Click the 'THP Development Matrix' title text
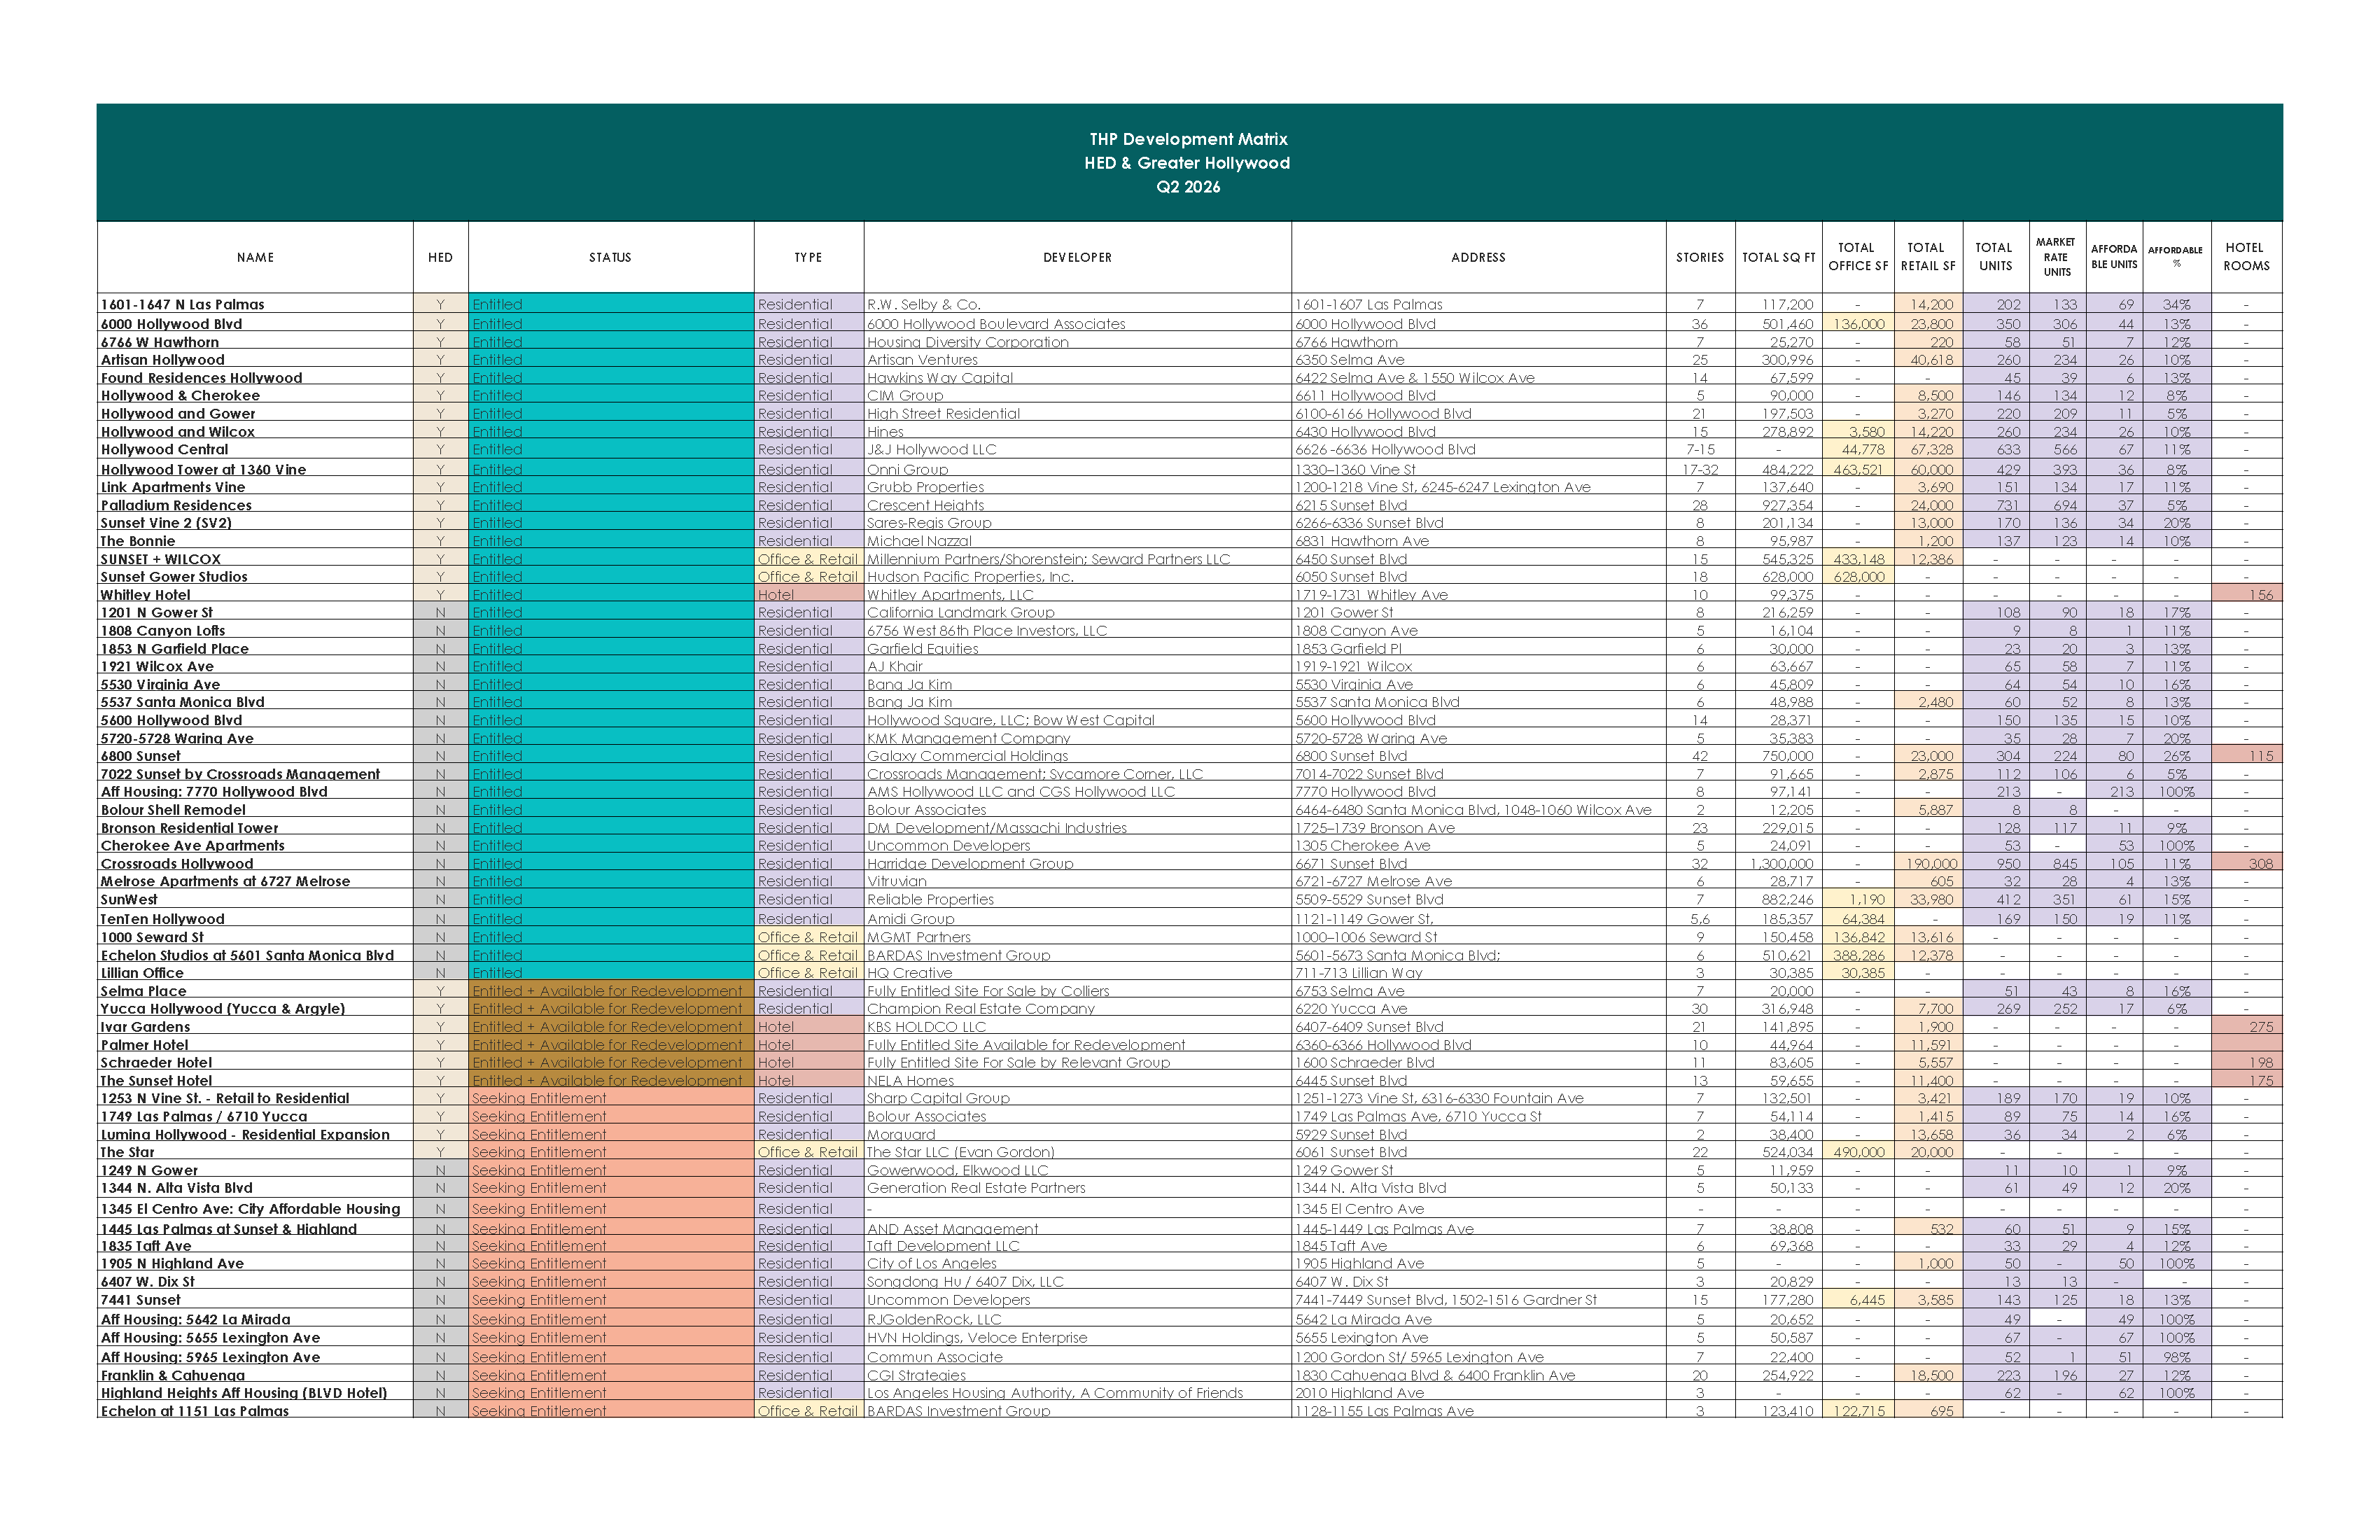 click(1188, 139)
